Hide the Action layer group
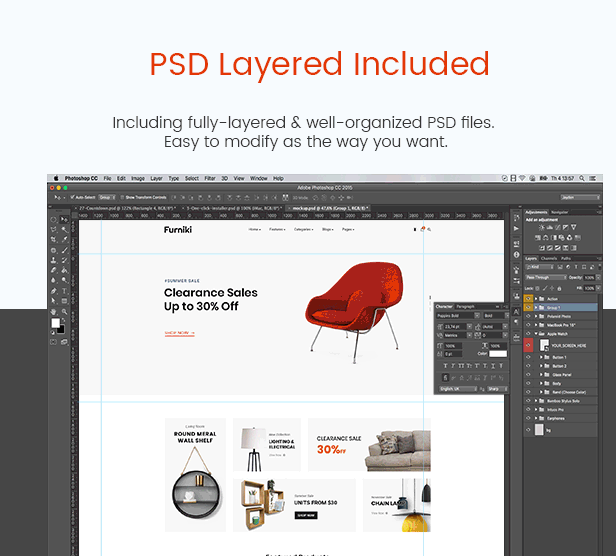 tap(528, 299)
